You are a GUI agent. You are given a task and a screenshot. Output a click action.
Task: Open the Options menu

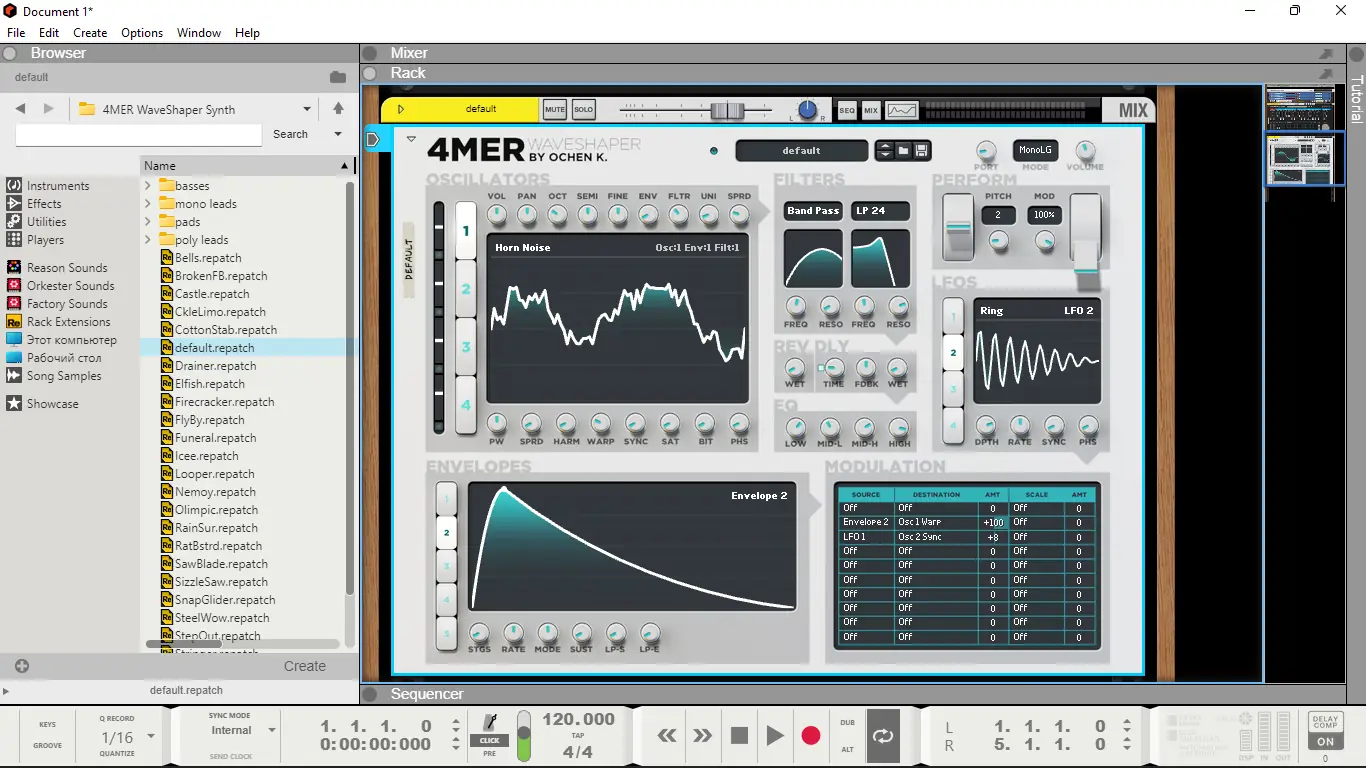click(141, 32)
